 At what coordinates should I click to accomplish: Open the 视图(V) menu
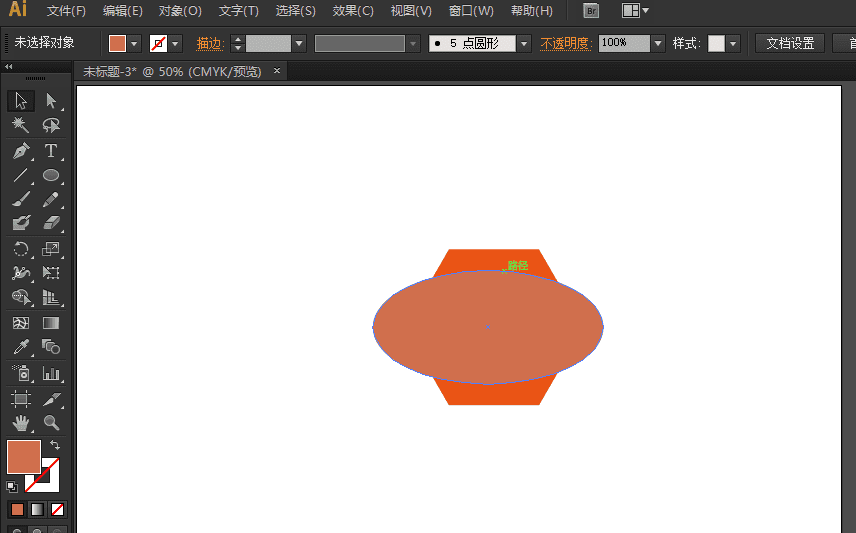point(411,11)
